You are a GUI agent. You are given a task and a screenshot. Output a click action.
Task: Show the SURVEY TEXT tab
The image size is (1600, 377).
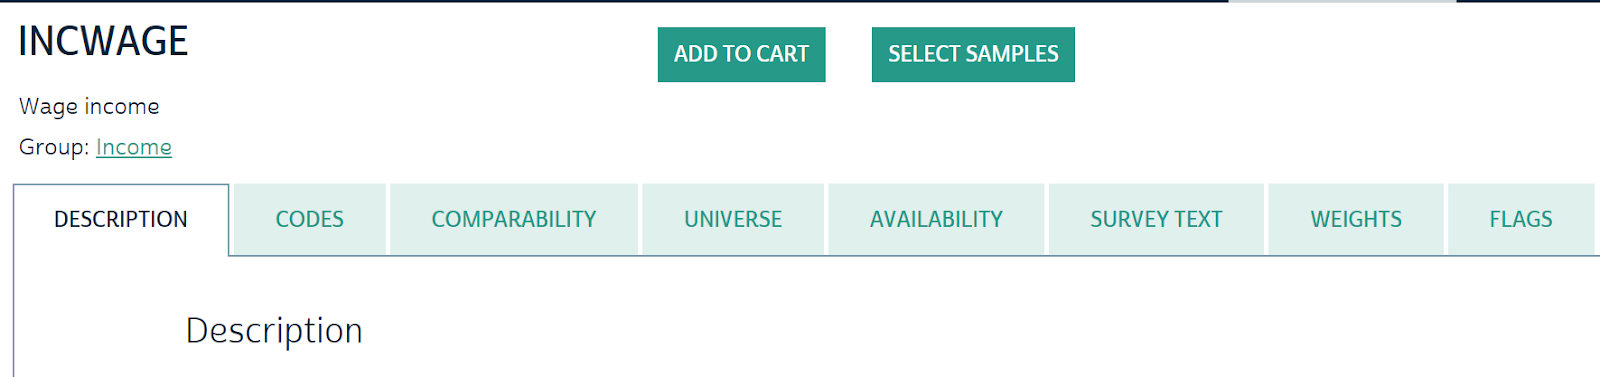1156,219
